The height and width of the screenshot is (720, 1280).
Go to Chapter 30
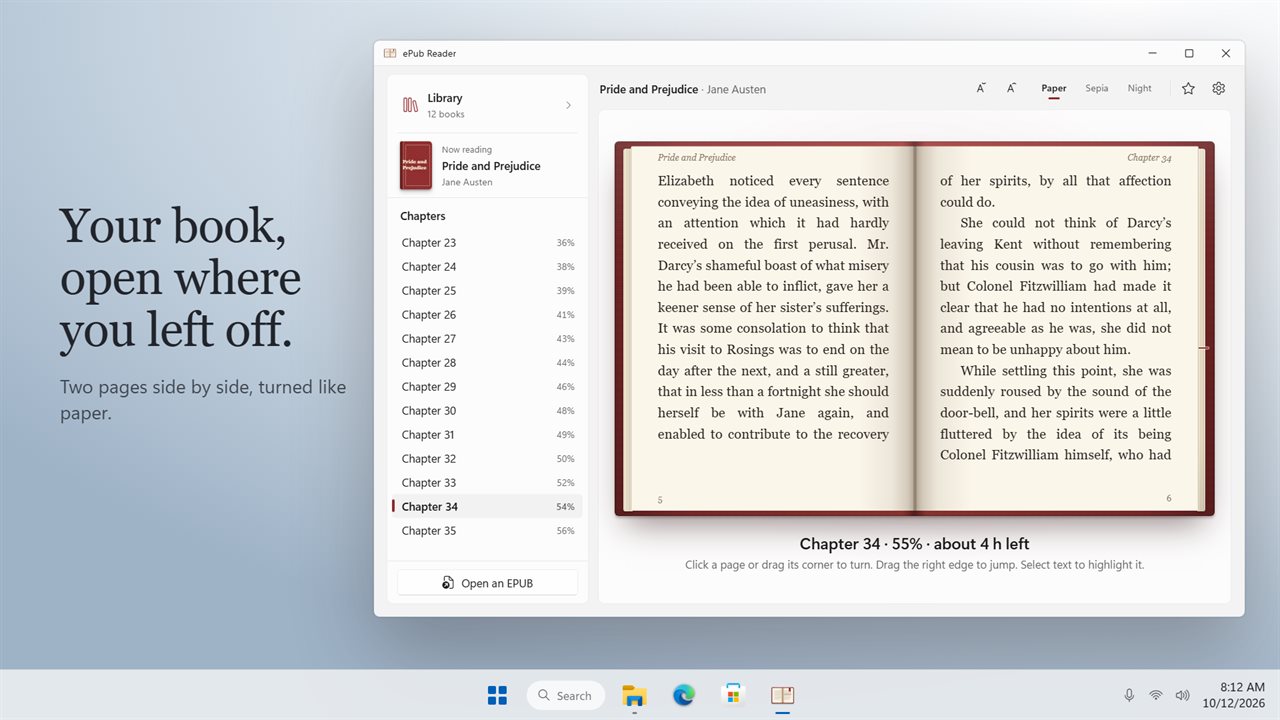point(487,411)
